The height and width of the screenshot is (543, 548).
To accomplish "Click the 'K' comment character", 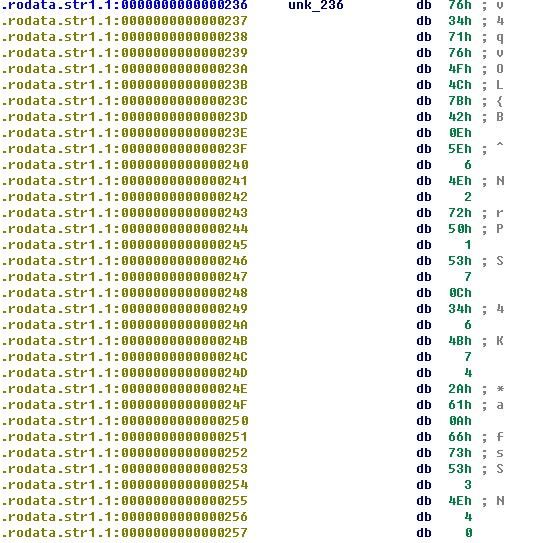I will [x=500, y=341].
